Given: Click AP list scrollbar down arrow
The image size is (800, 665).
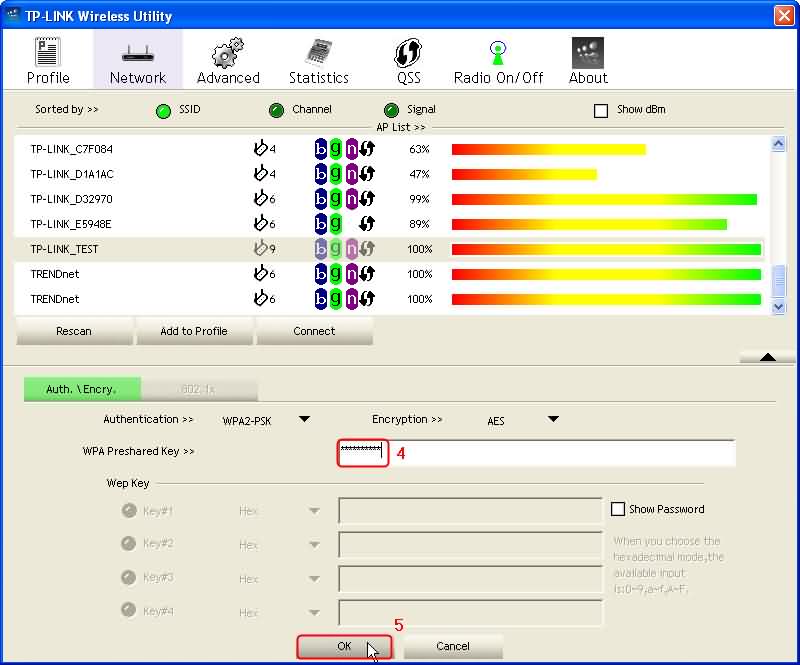Looking at the screenshot, I should [x=778, y=307].
